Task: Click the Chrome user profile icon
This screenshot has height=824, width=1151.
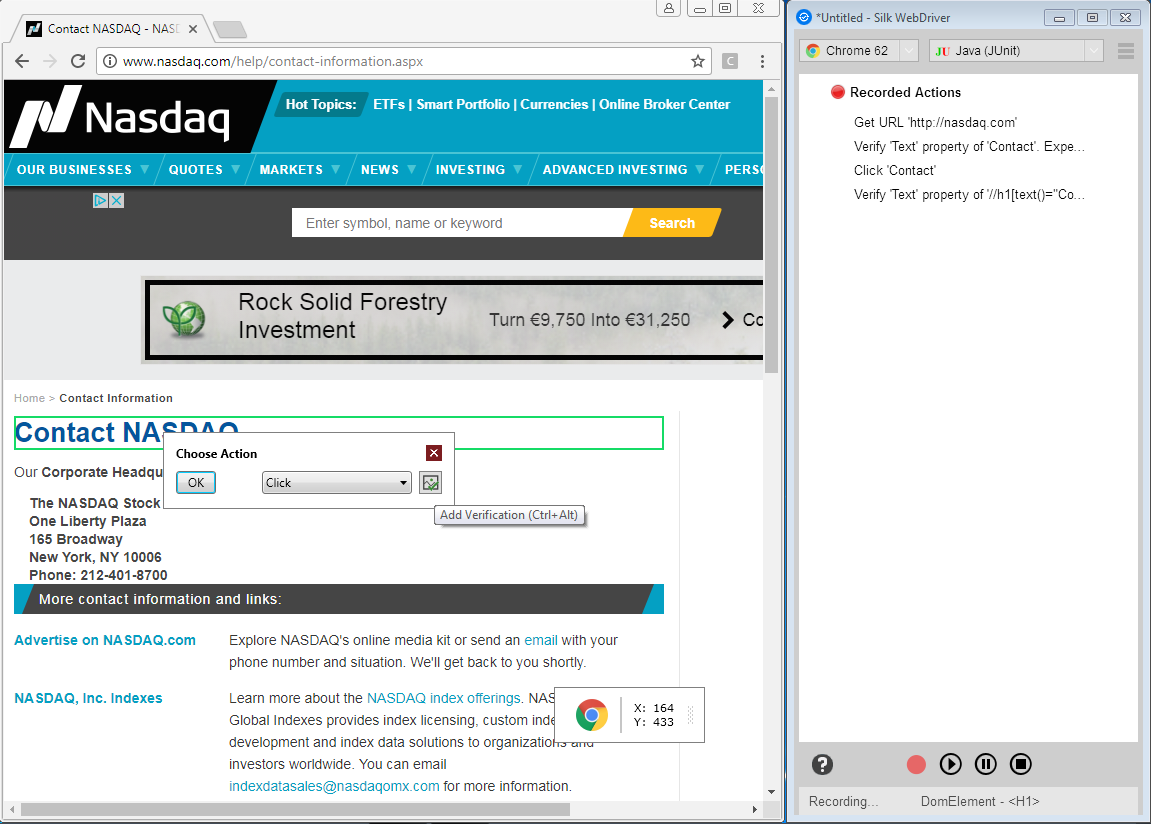Action: pos(669,8)
